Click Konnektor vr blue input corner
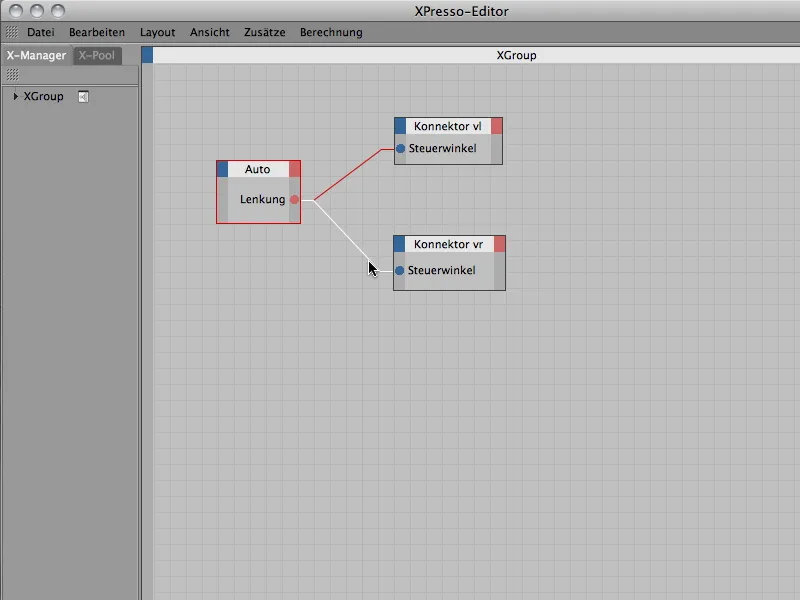The image size is (800, 600). tap(399, 244)
